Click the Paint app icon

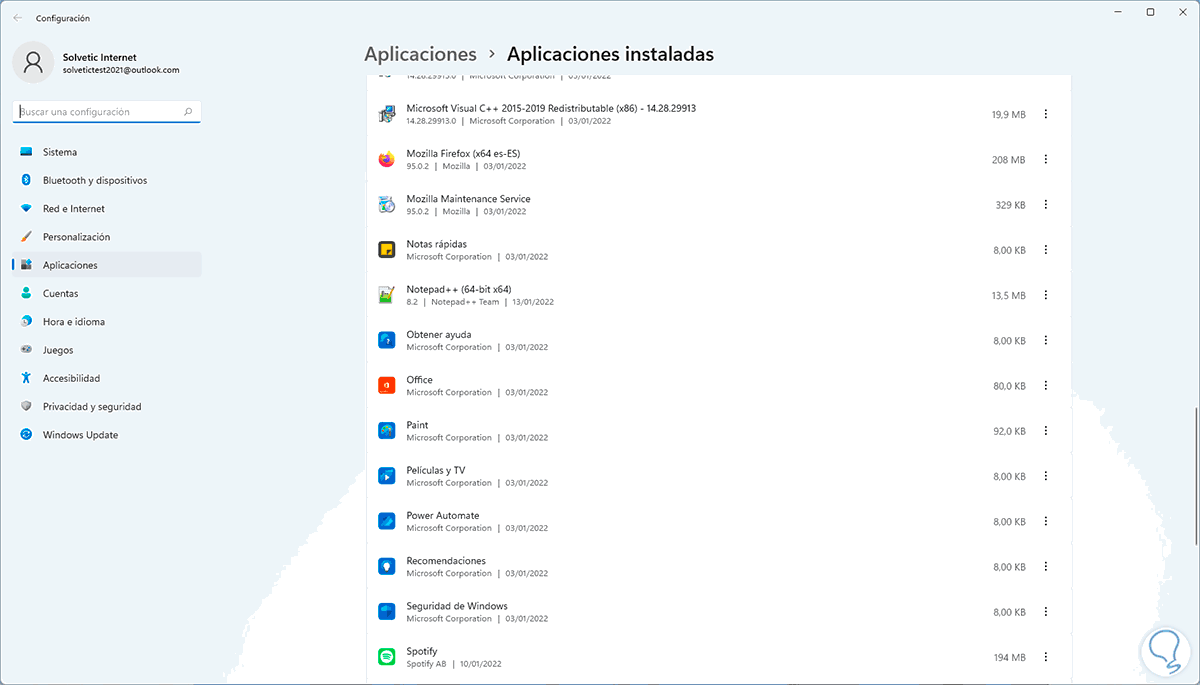click(387, 431)
